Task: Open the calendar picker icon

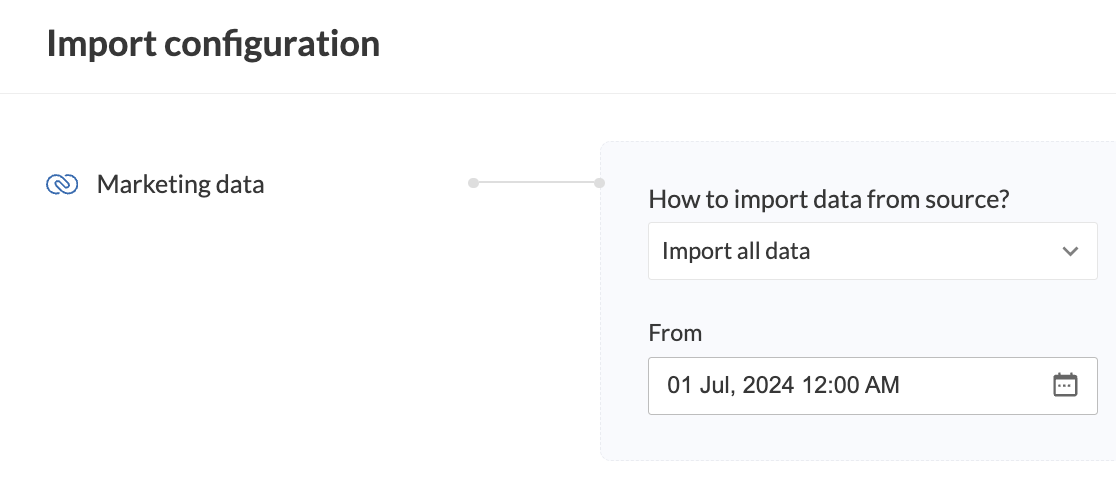Action: [x=1065, y=385]
